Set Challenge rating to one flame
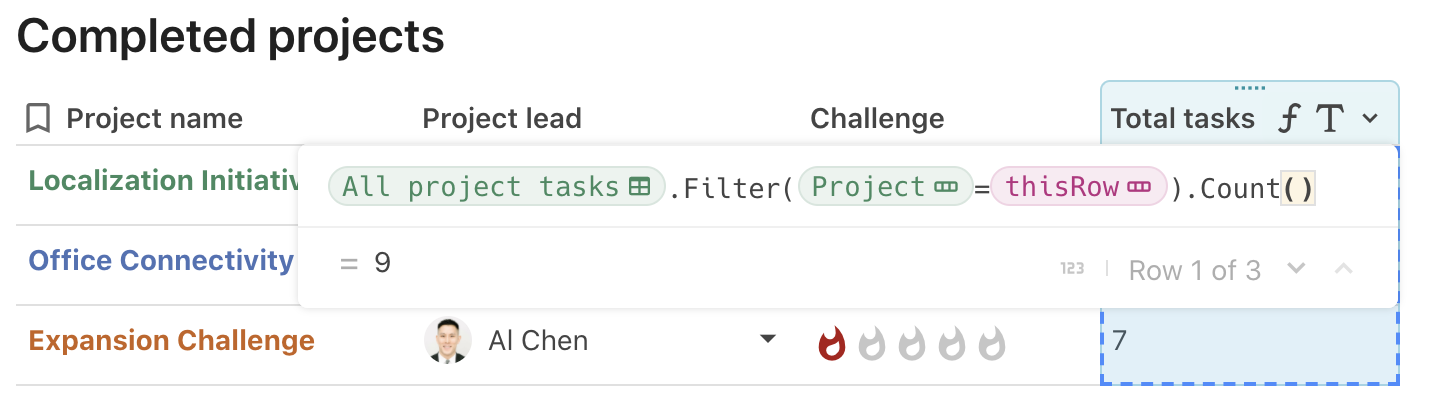The width and height of the screenshot is (1434, 408). [x=832, y=343]
